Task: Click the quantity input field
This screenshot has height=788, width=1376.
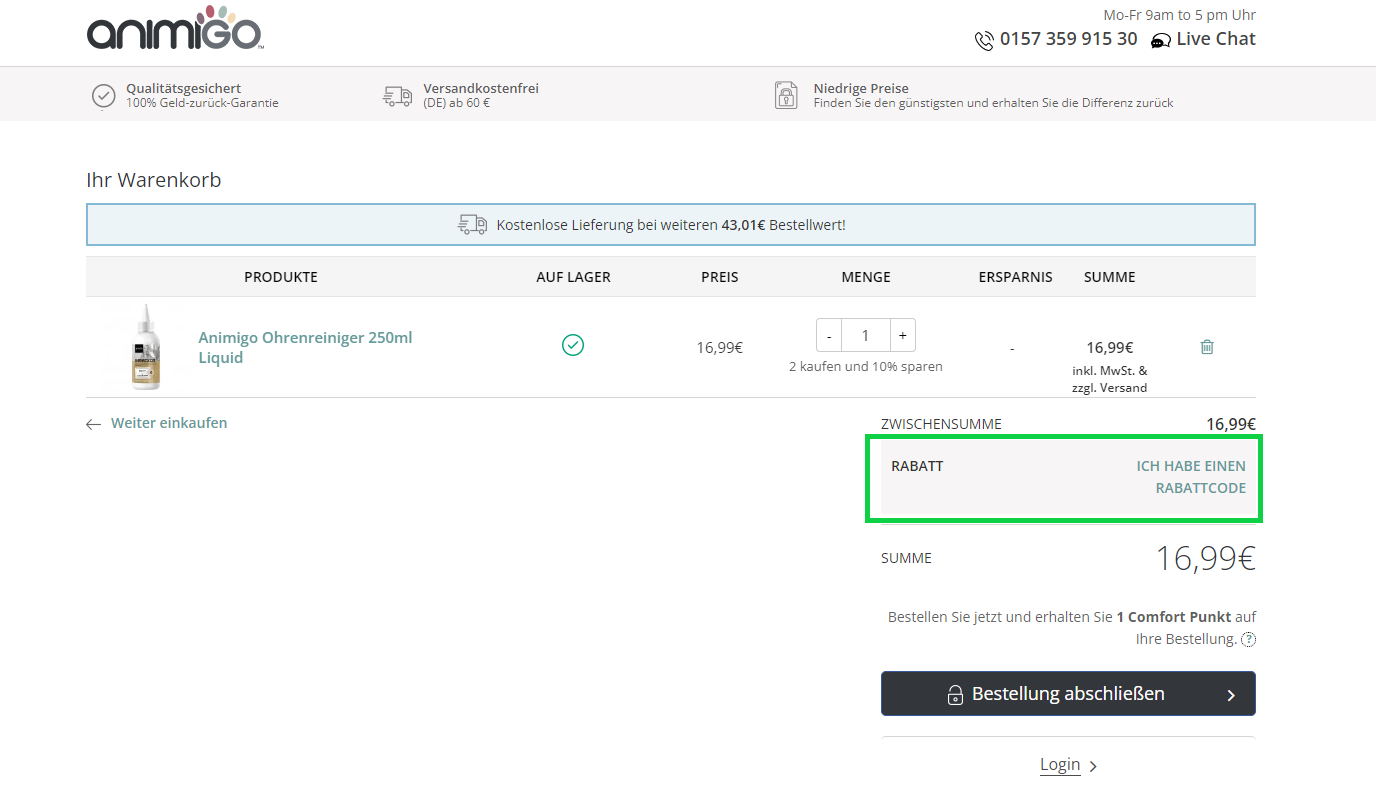Action: tap(866, 336)
